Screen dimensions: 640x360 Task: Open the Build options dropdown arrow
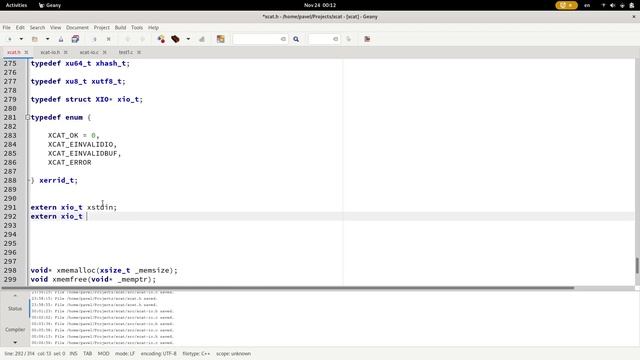(x=188, y=39)
